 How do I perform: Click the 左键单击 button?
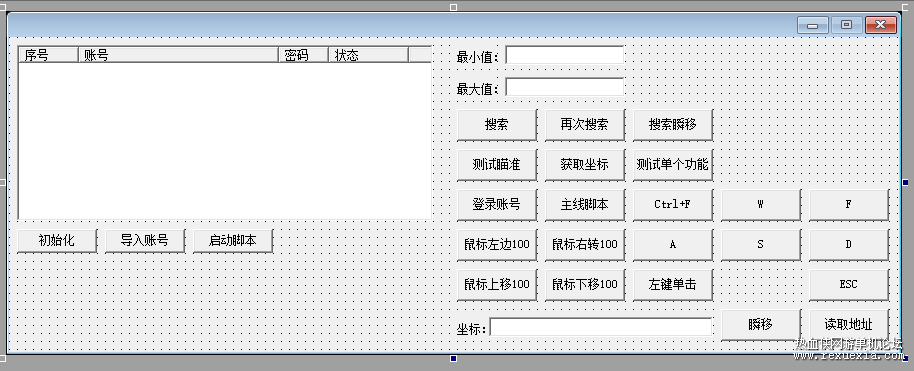(x=673, y=285)
